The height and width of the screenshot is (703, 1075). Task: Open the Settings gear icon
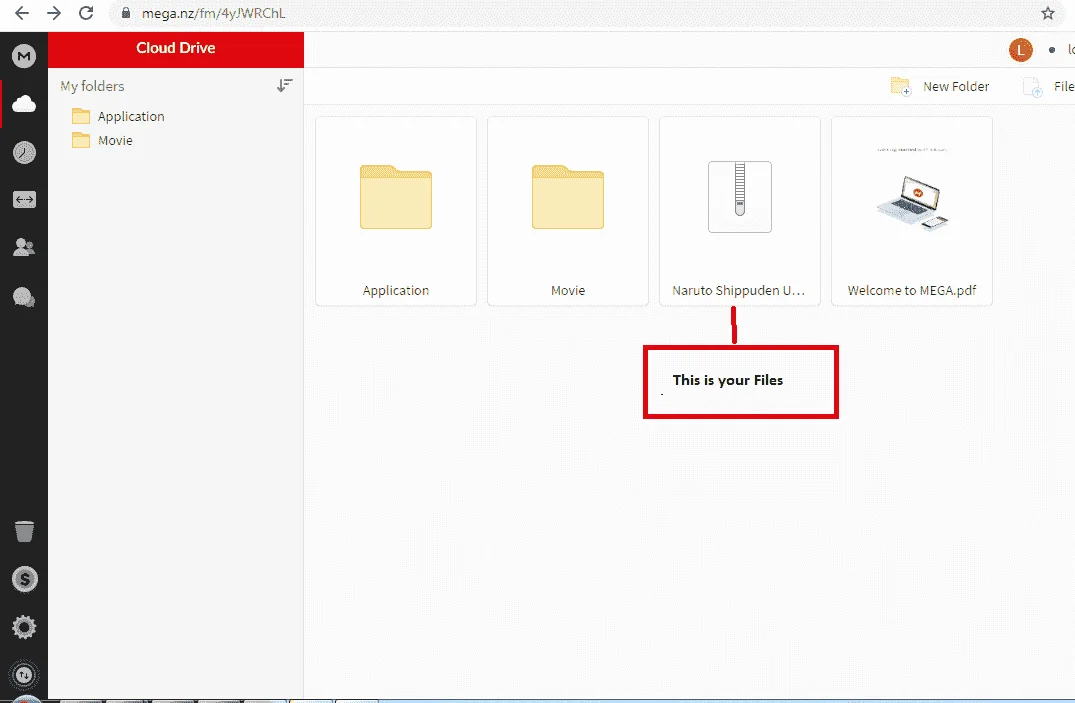click(24, 627)
